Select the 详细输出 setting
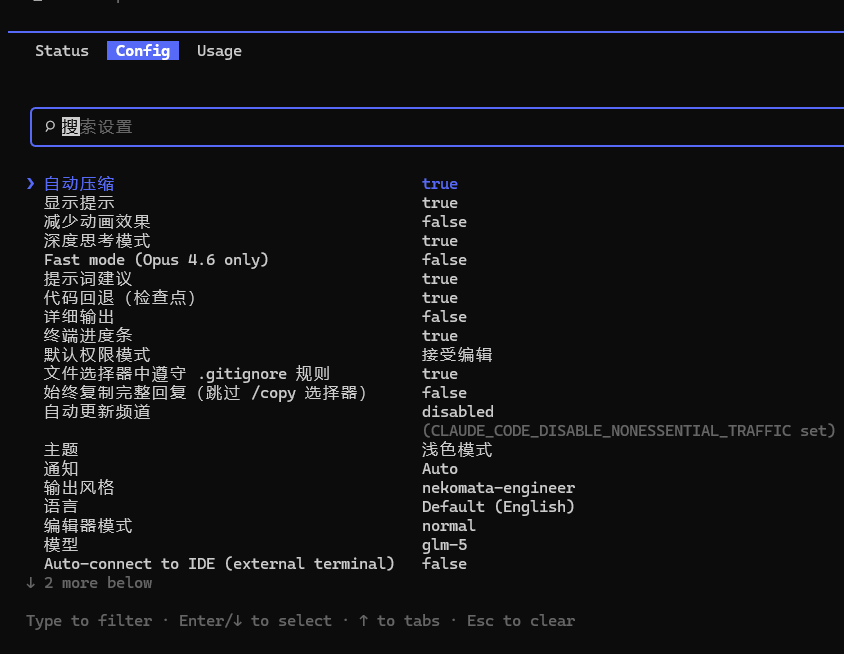 (79, 317)
